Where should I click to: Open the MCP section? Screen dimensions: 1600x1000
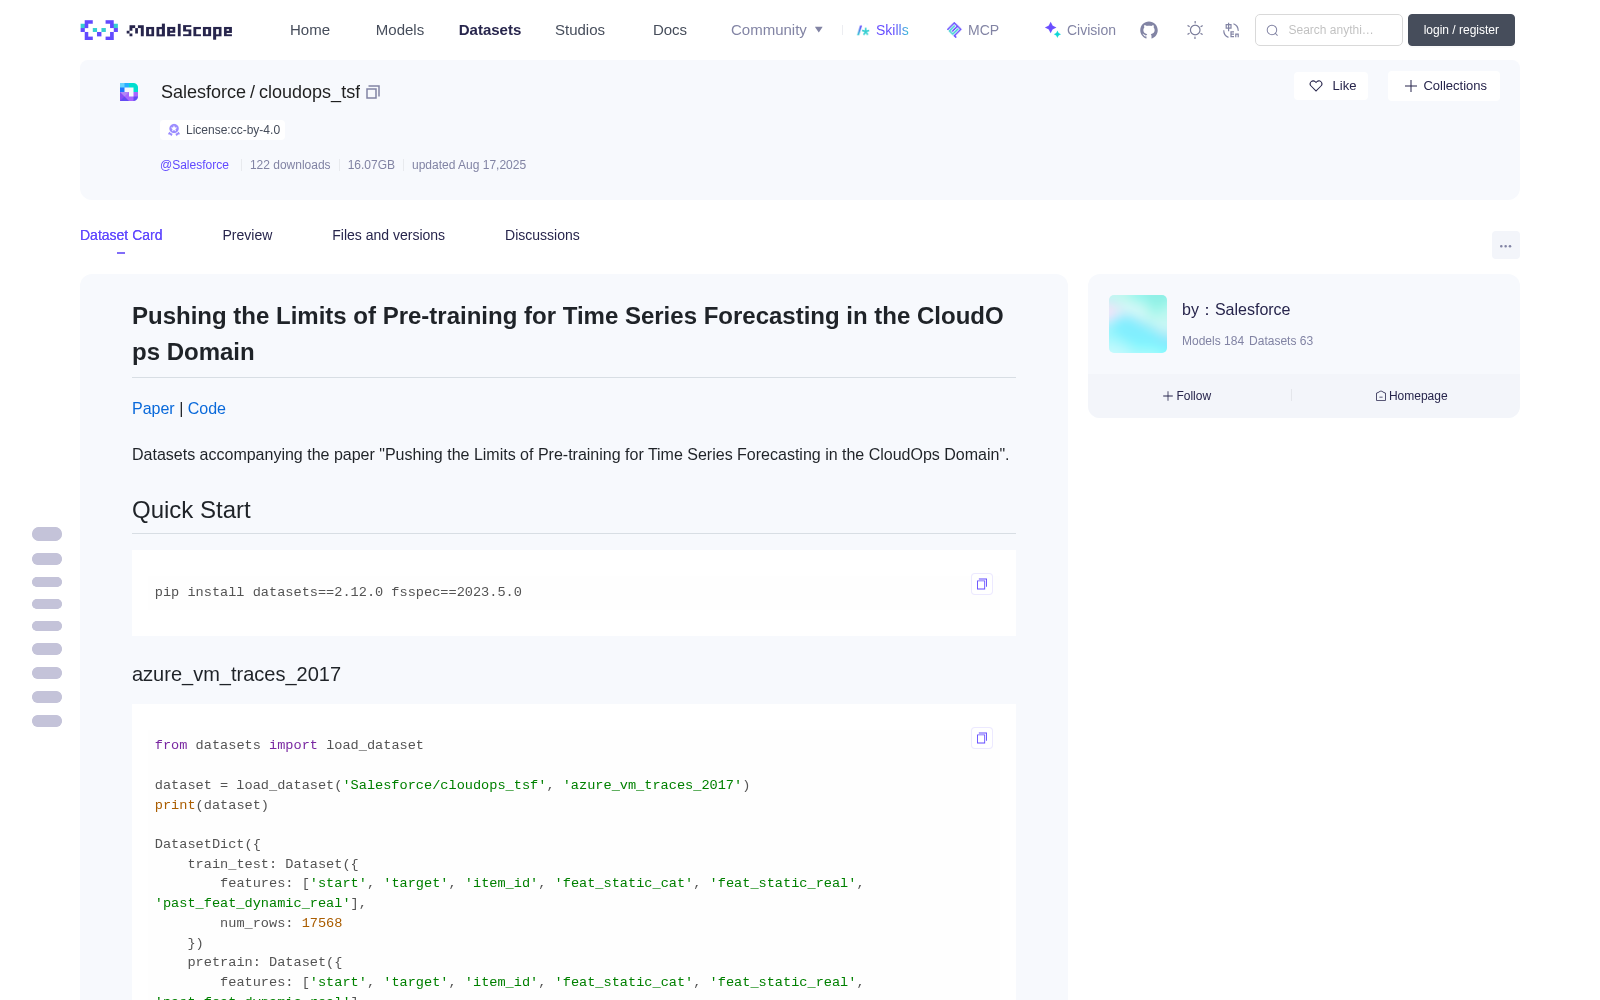click(972, 30)
